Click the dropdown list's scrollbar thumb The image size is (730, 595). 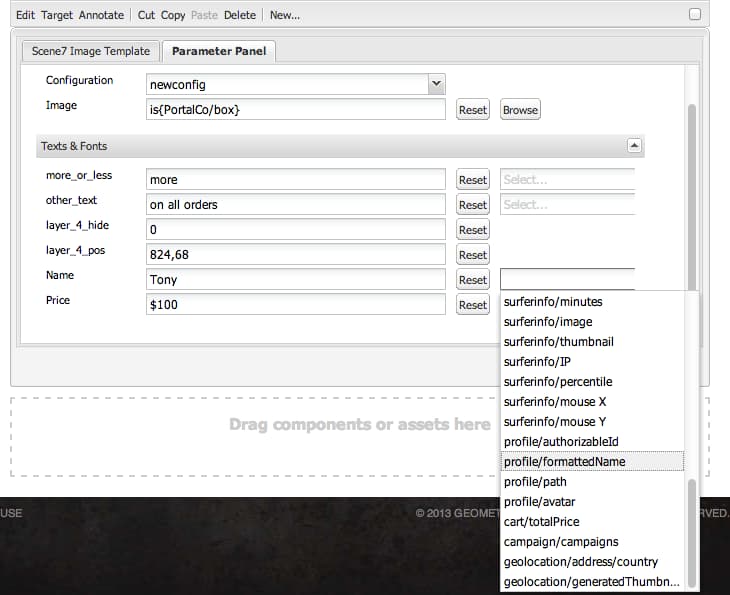[x=691, y=534]
